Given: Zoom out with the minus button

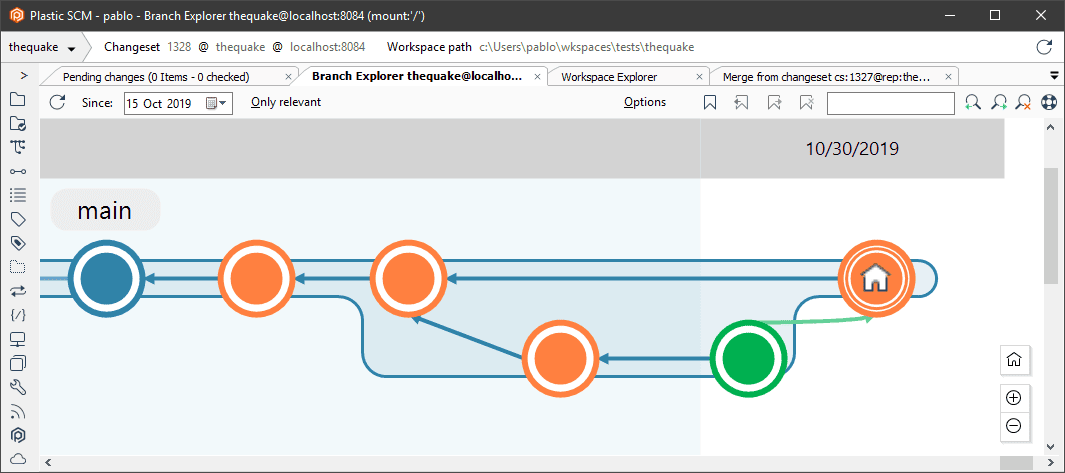Looking at the screenshot, I should pyautogui.click(x=1013, y=426).
